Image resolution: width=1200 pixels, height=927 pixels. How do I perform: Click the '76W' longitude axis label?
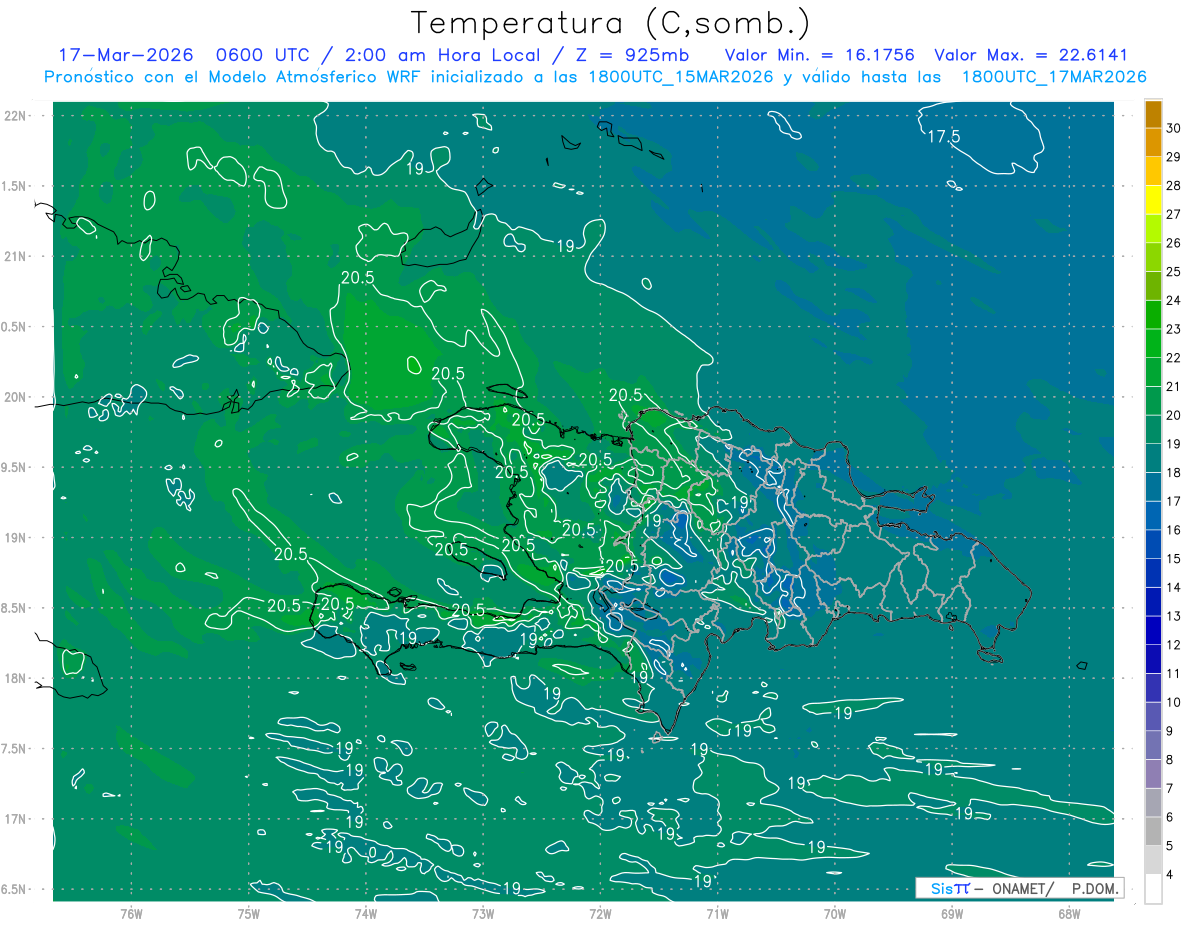131,913
